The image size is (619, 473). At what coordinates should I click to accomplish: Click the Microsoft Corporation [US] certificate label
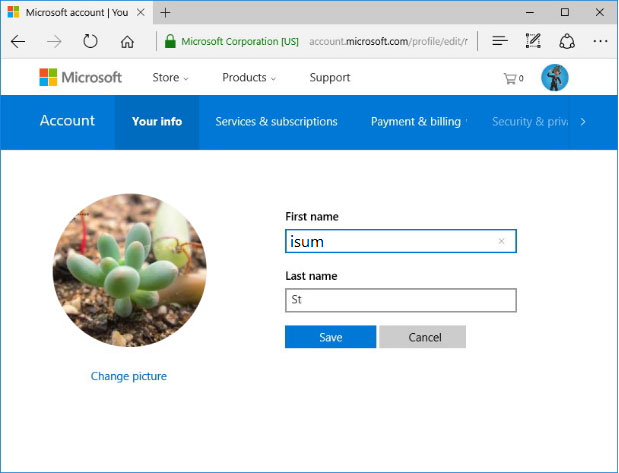point(240,41)
